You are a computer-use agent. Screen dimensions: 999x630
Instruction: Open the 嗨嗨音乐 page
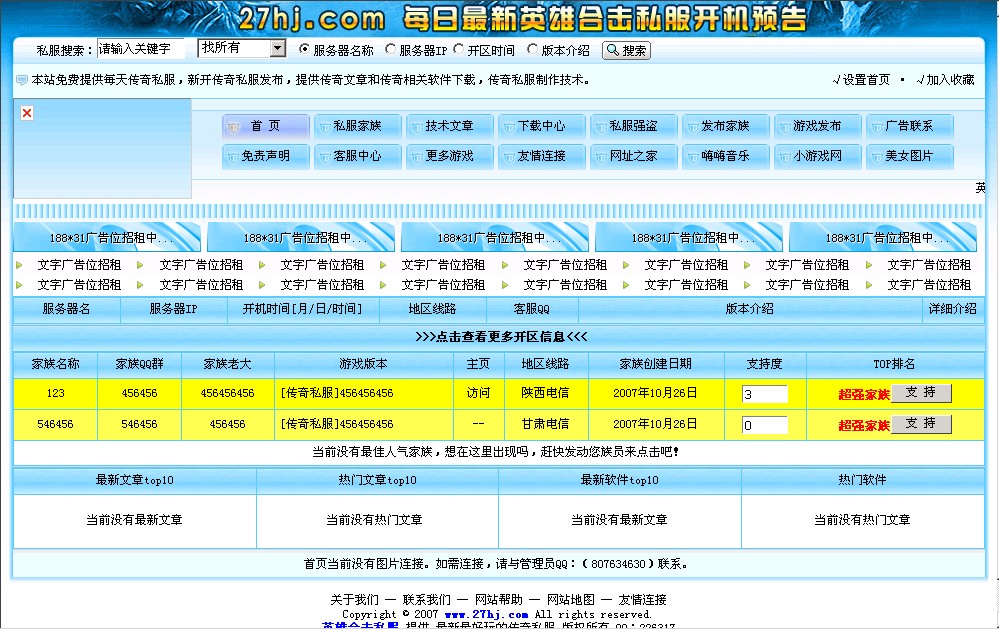click(x=725, y=156)
